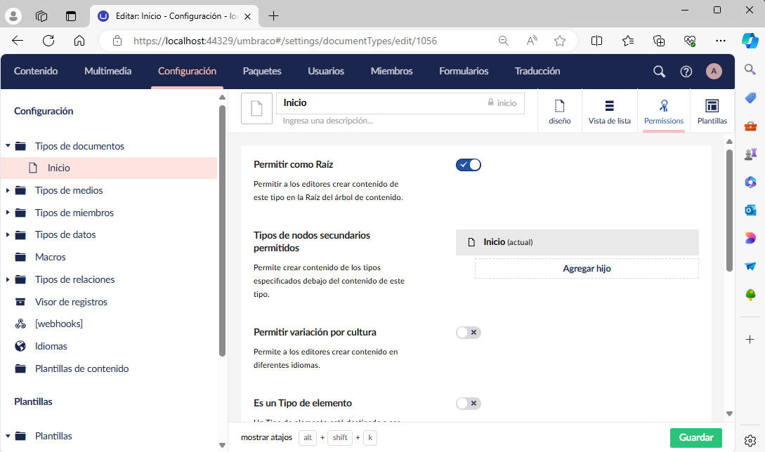Open Copilot icon in Edge sidebar
This screenshot has height=452, width=765.
750,40
